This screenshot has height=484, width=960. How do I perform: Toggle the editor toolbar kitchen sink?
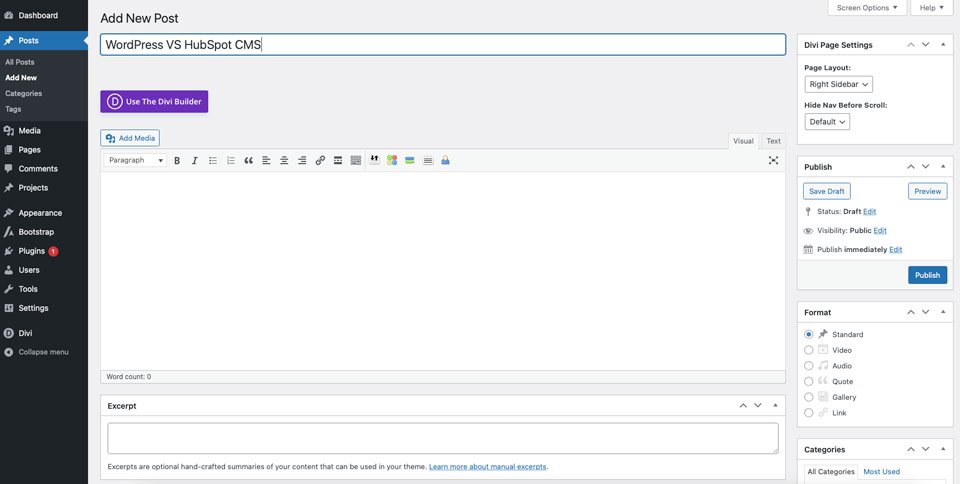356,160
